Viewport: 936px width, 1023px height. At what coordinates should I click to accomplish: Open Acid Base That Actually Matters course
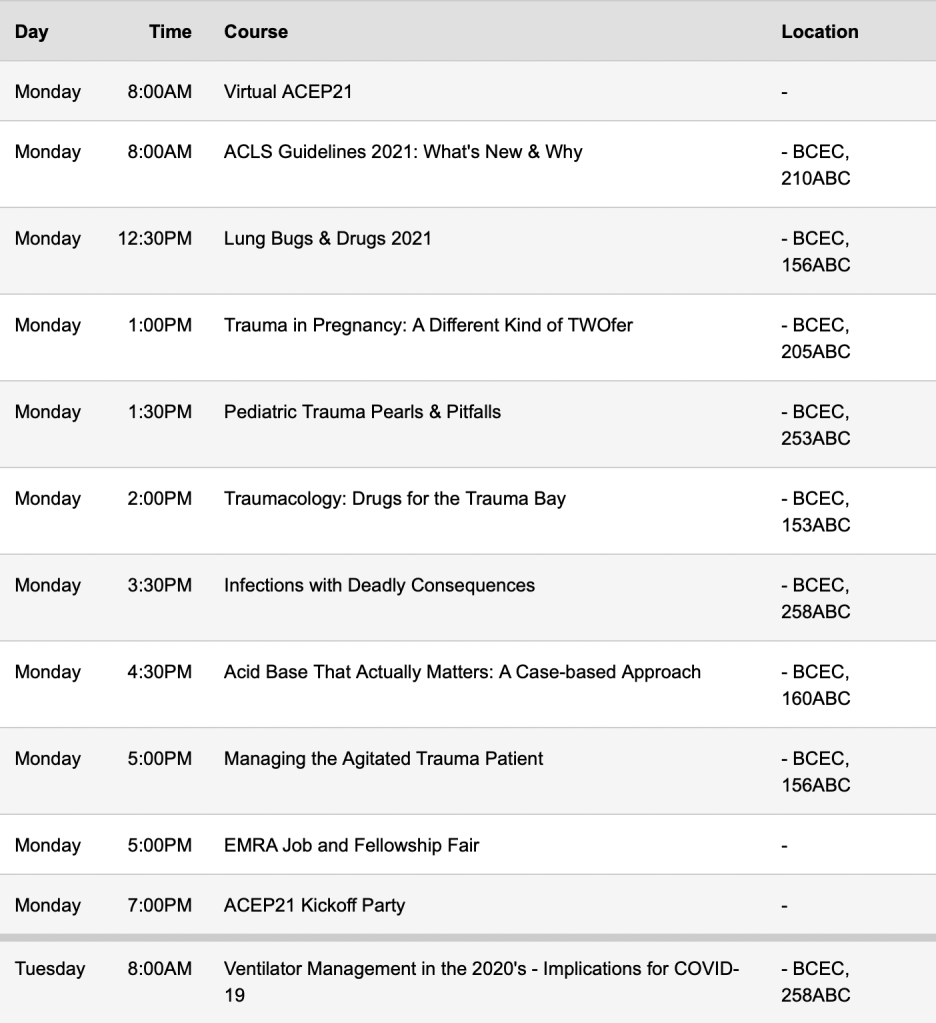click(x=462, y=672)
